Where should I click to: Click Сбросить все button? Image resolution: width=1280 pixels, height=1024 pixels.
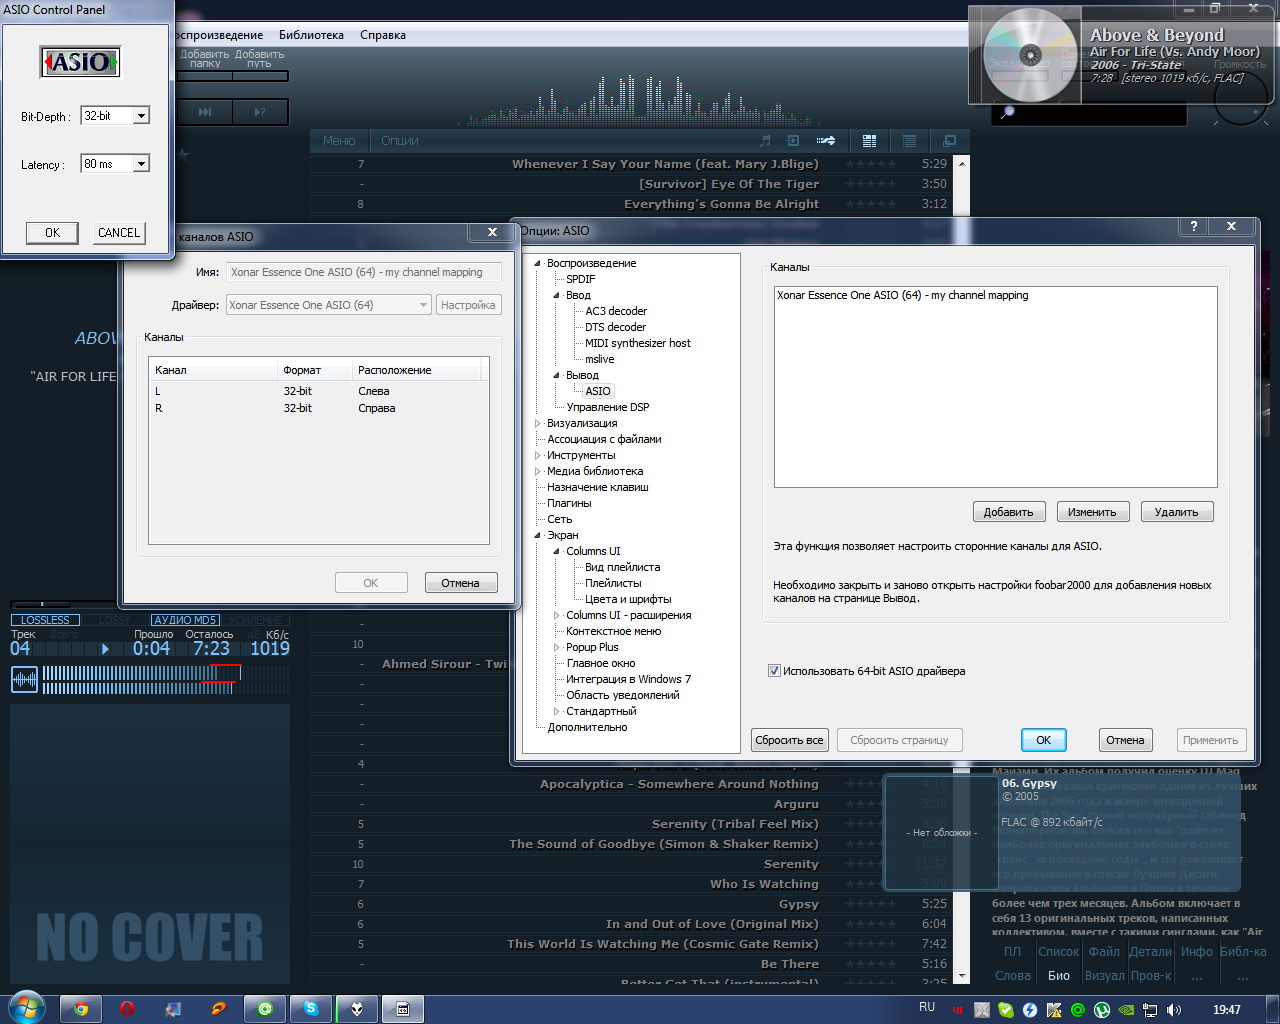(x=790, y=740)
